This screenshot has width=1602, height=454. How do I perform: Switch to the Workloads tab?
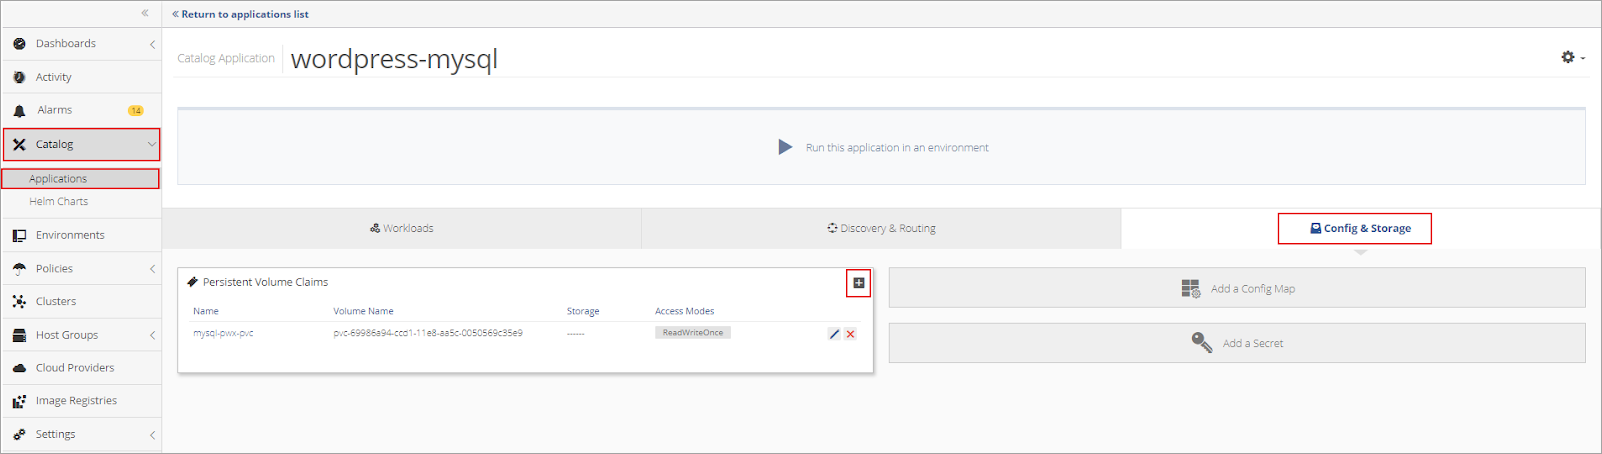coord(401,229)
